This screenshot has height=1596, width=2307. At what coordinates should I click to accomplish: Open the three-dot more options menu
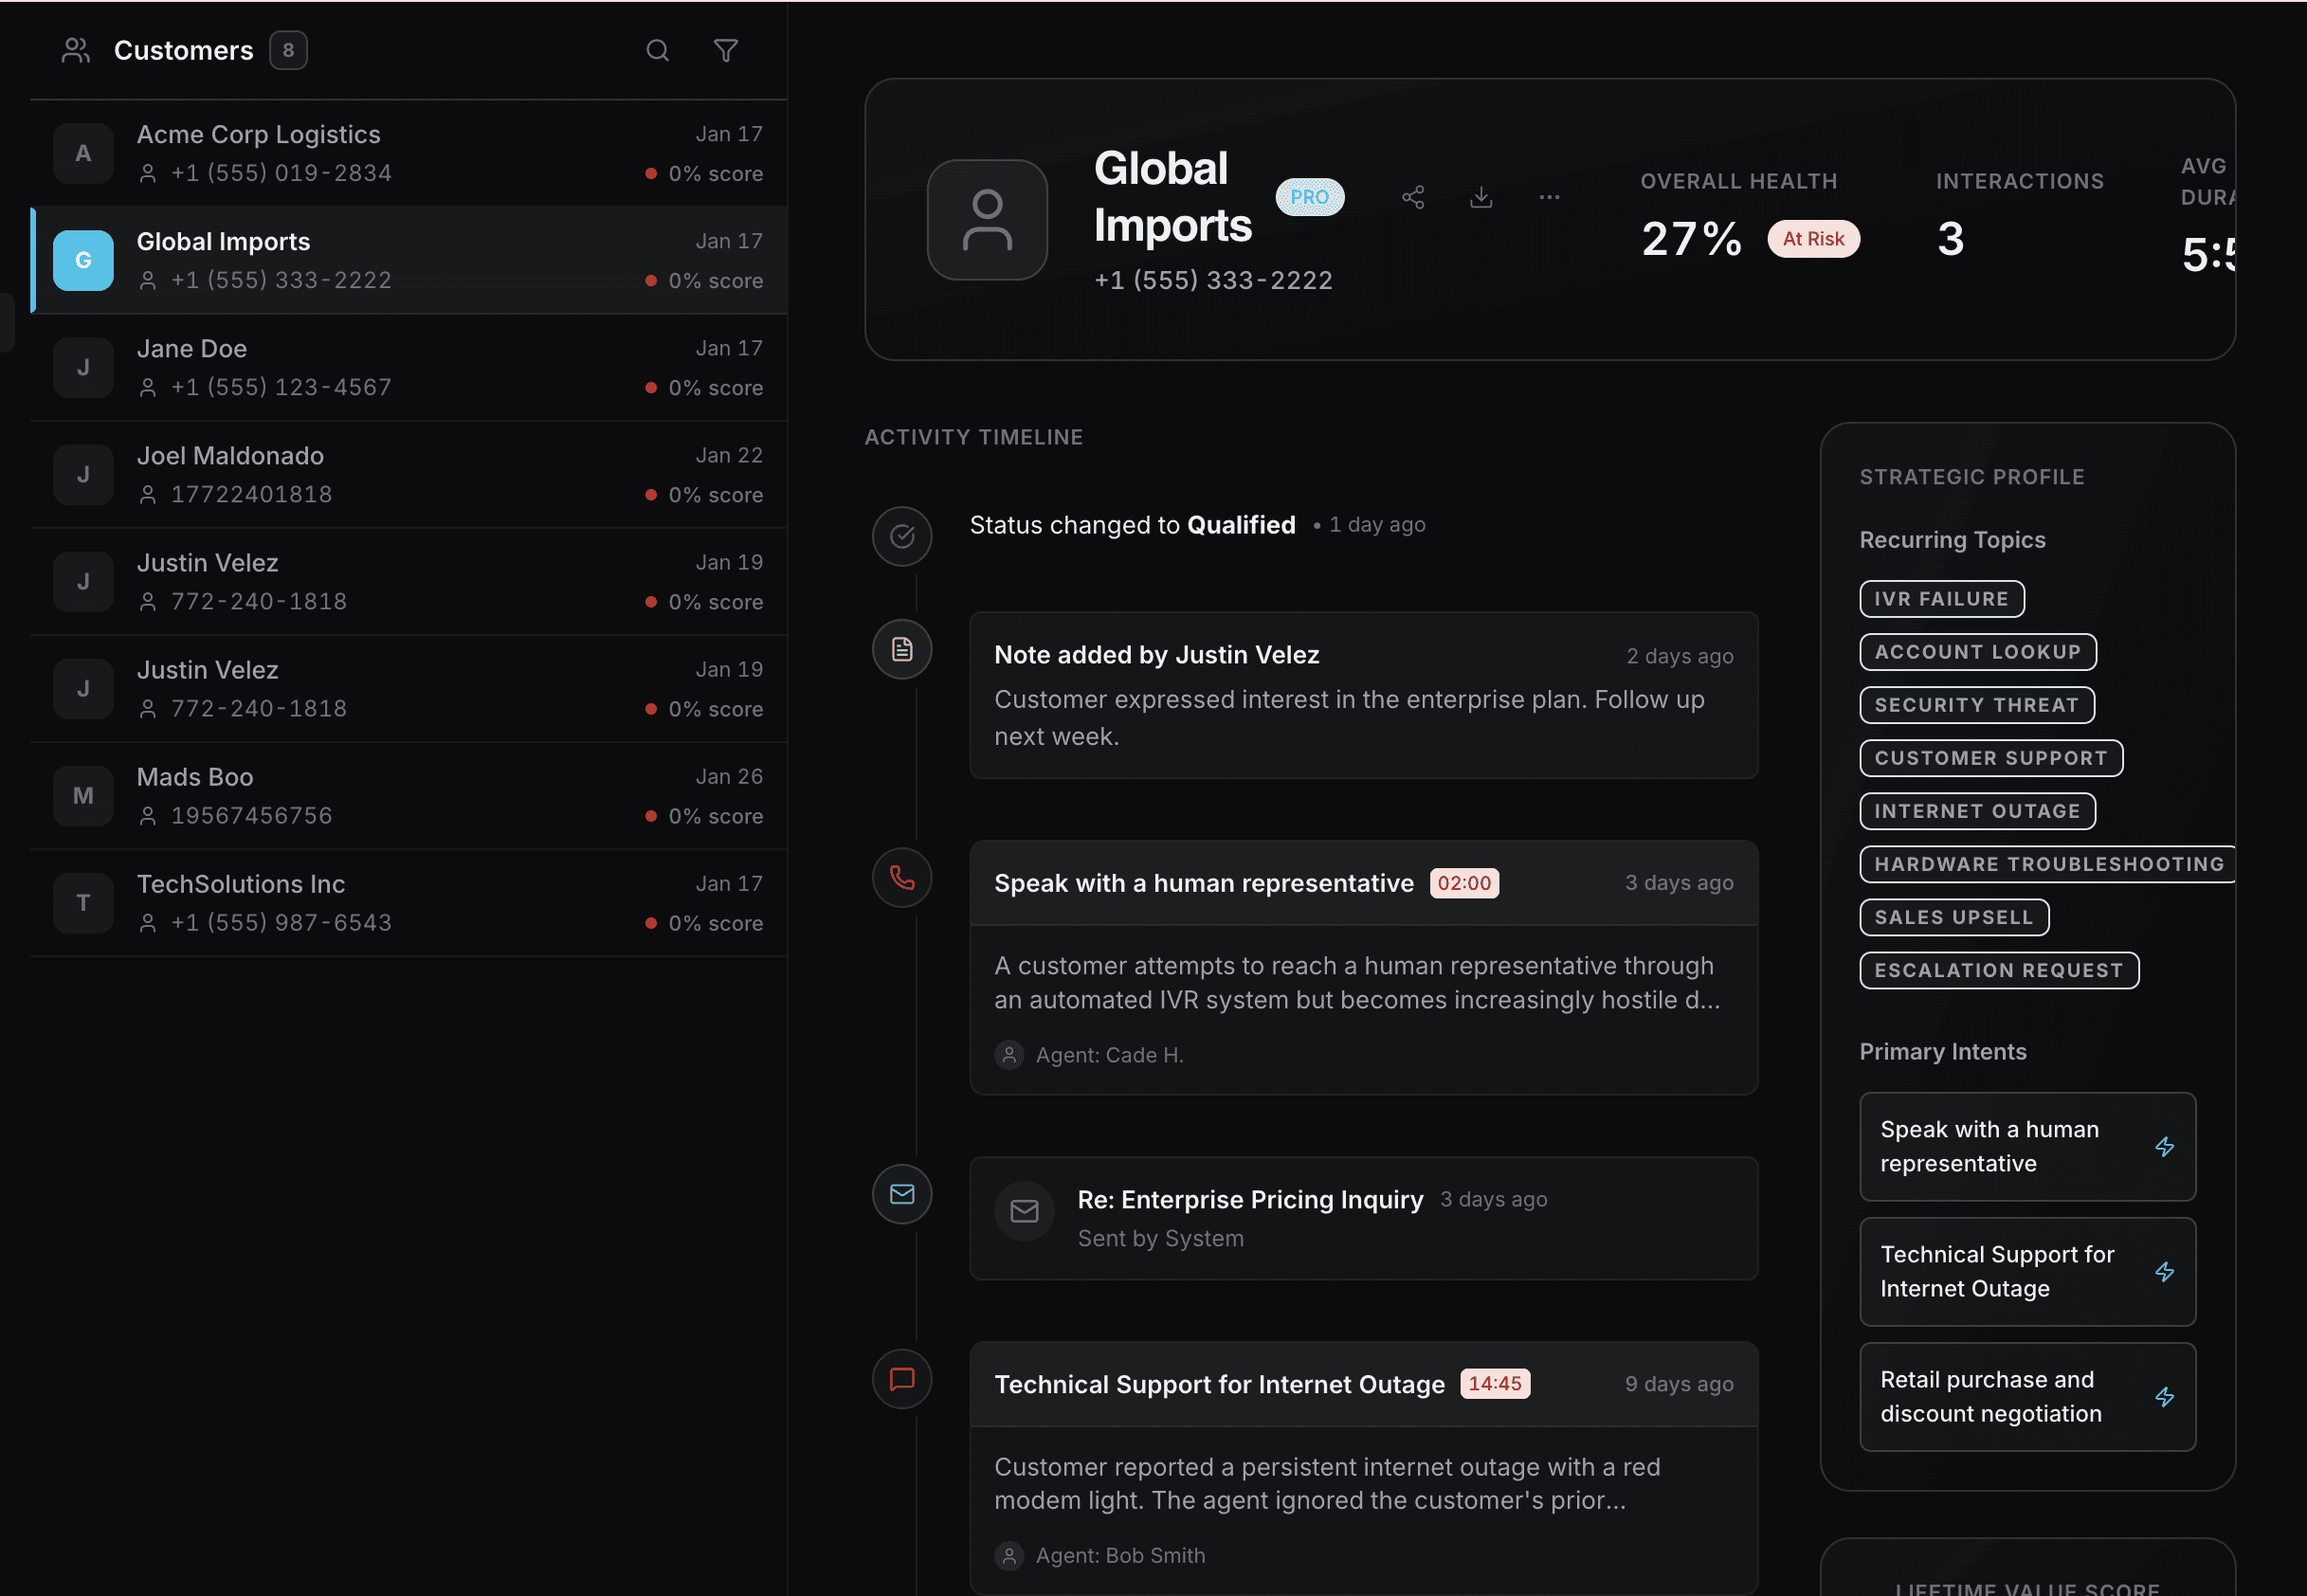tap(1549, 197)
